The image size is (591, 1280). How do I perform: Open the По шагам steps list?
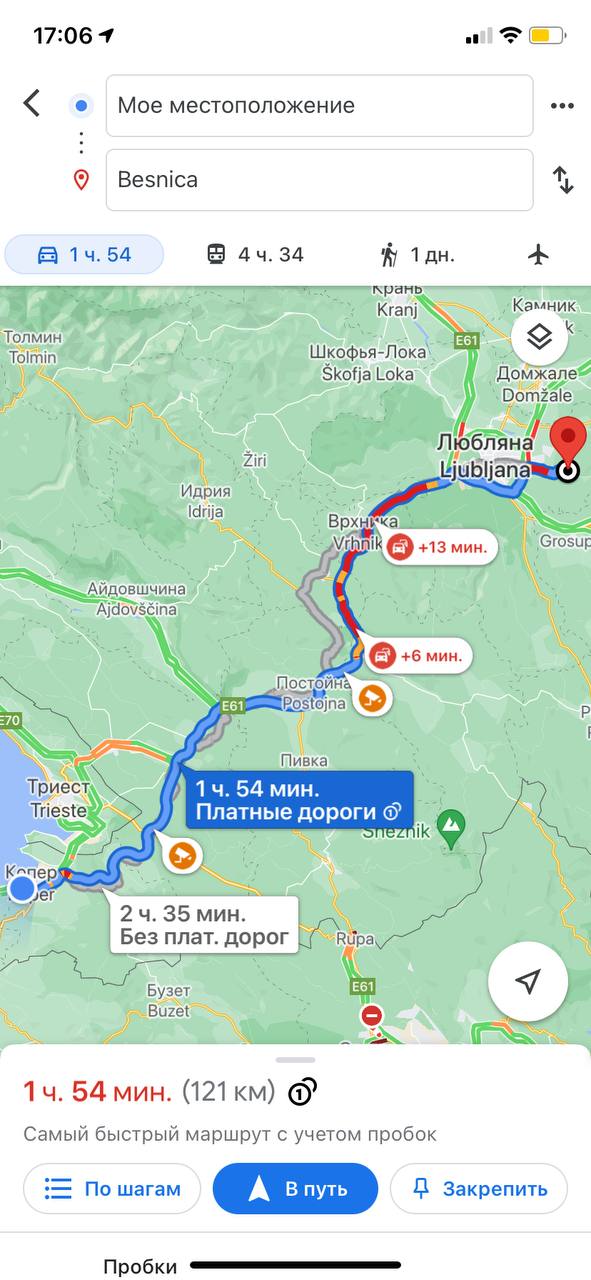tap(112, 1189)
